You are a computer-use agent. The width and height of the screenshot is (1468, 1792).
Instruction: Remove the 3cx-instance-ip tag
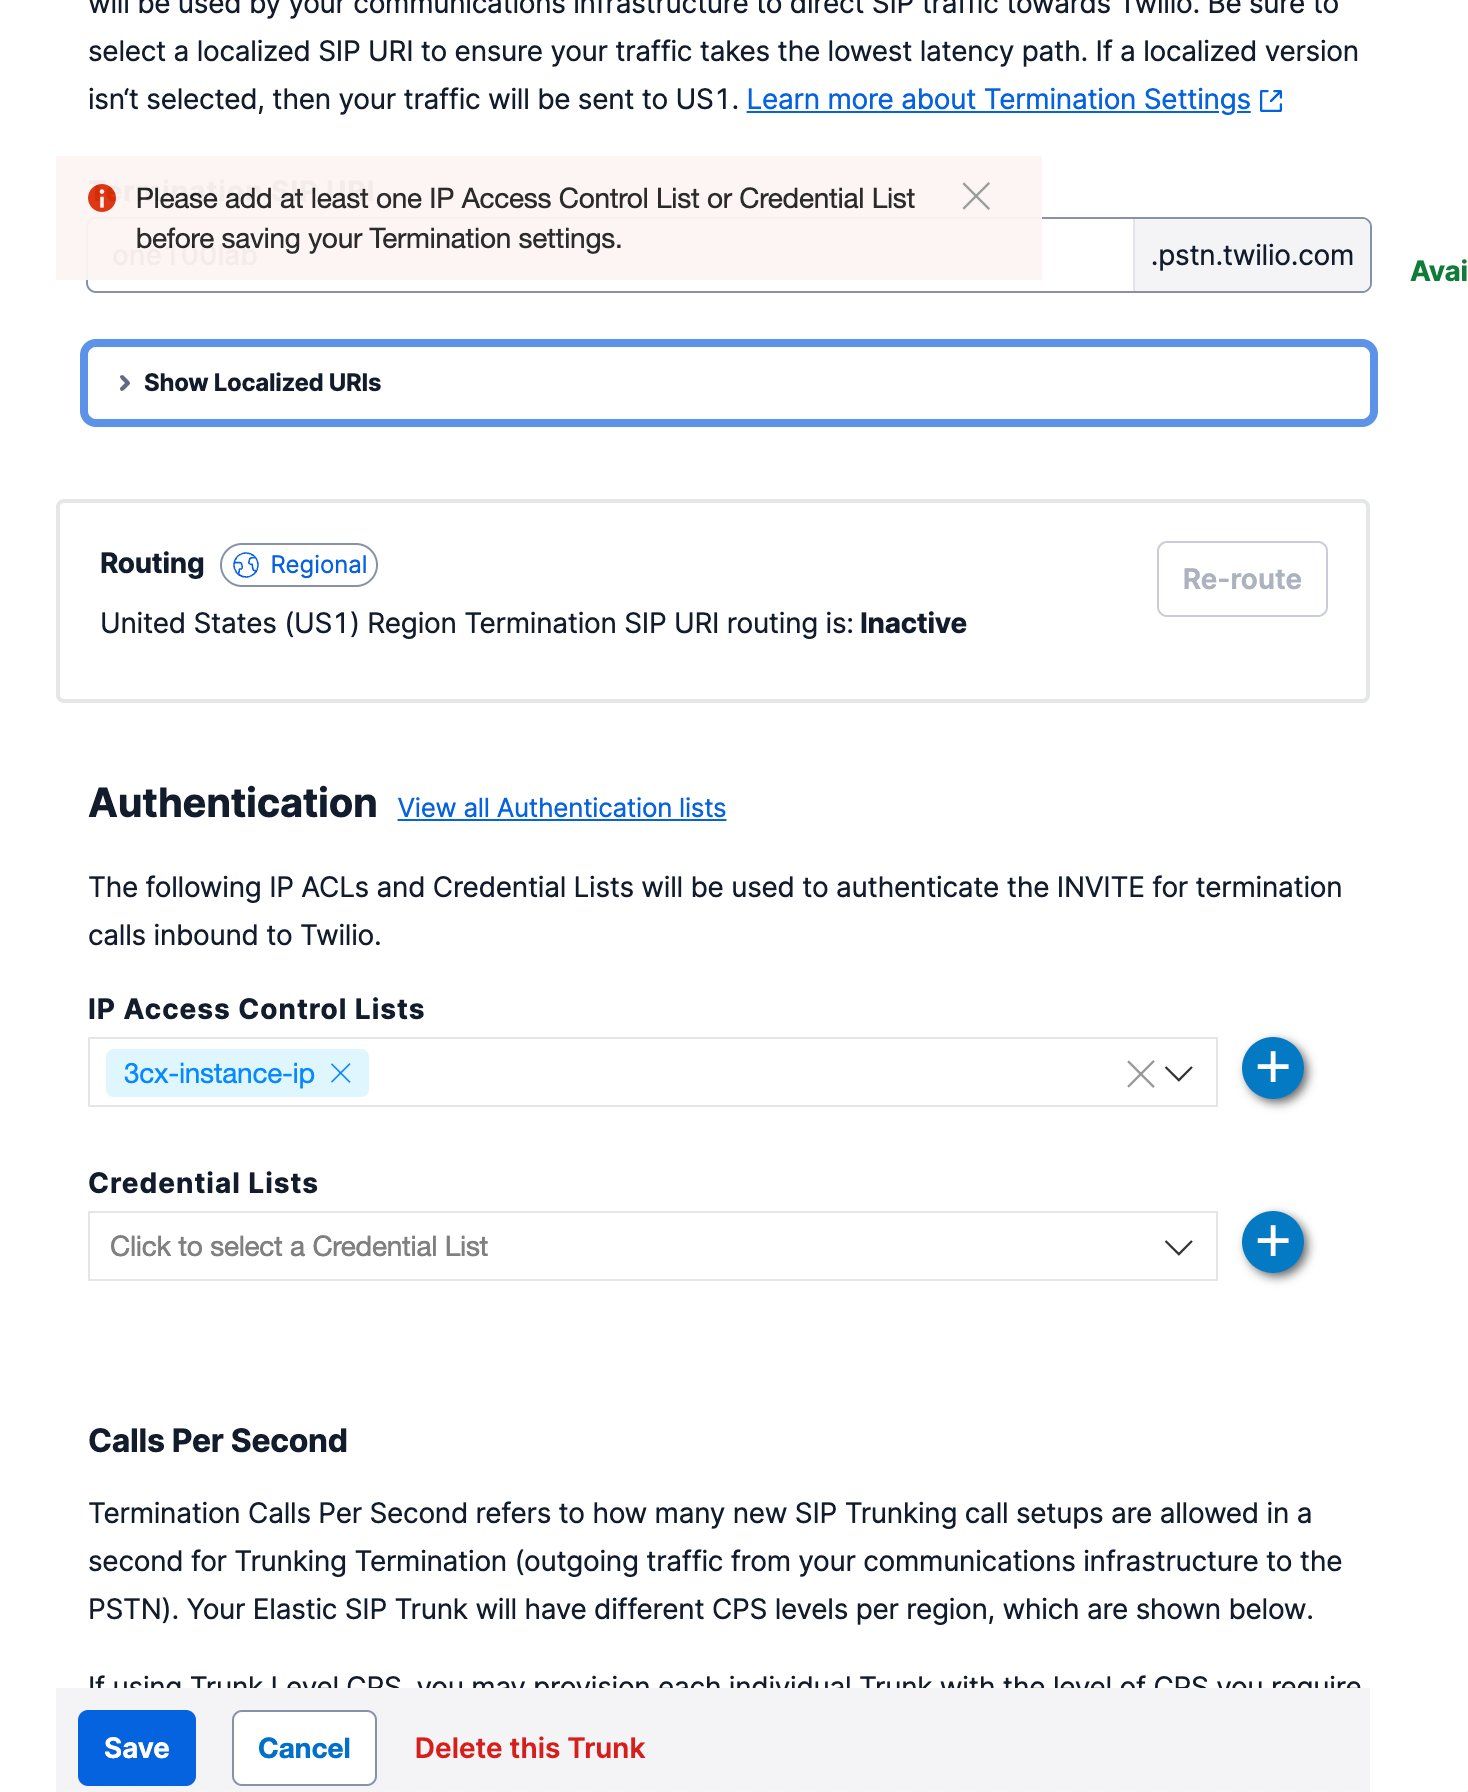[341, 1073]
